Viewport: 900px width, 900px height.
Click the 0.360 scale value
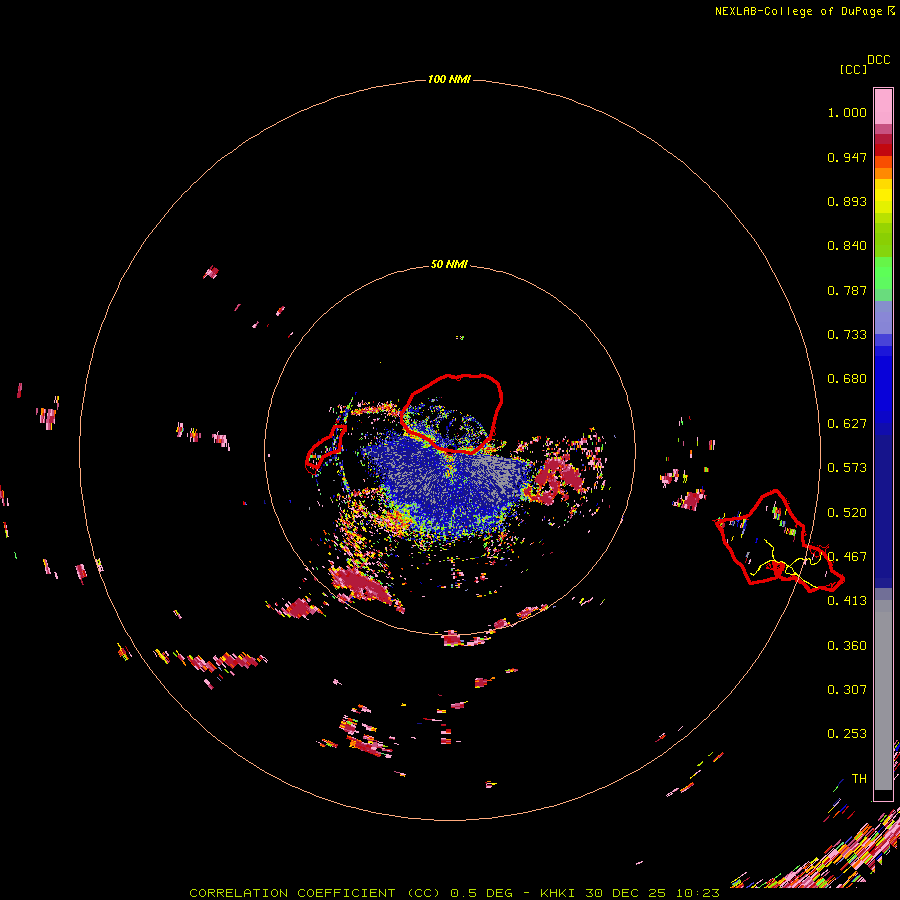pyautogui.click(x=847, y=646)
